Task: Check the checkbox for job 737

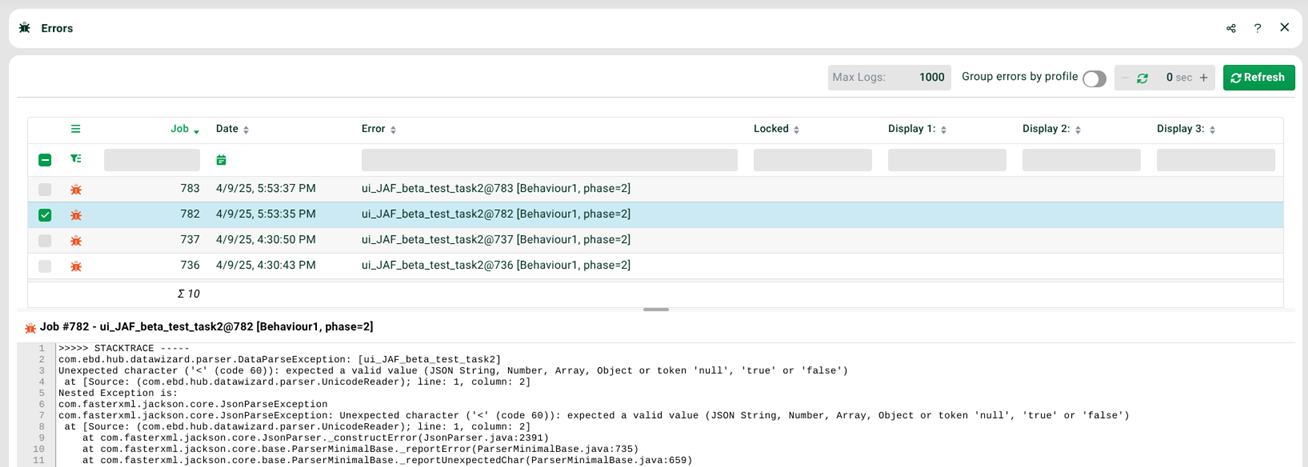Action: click(45, 241)
